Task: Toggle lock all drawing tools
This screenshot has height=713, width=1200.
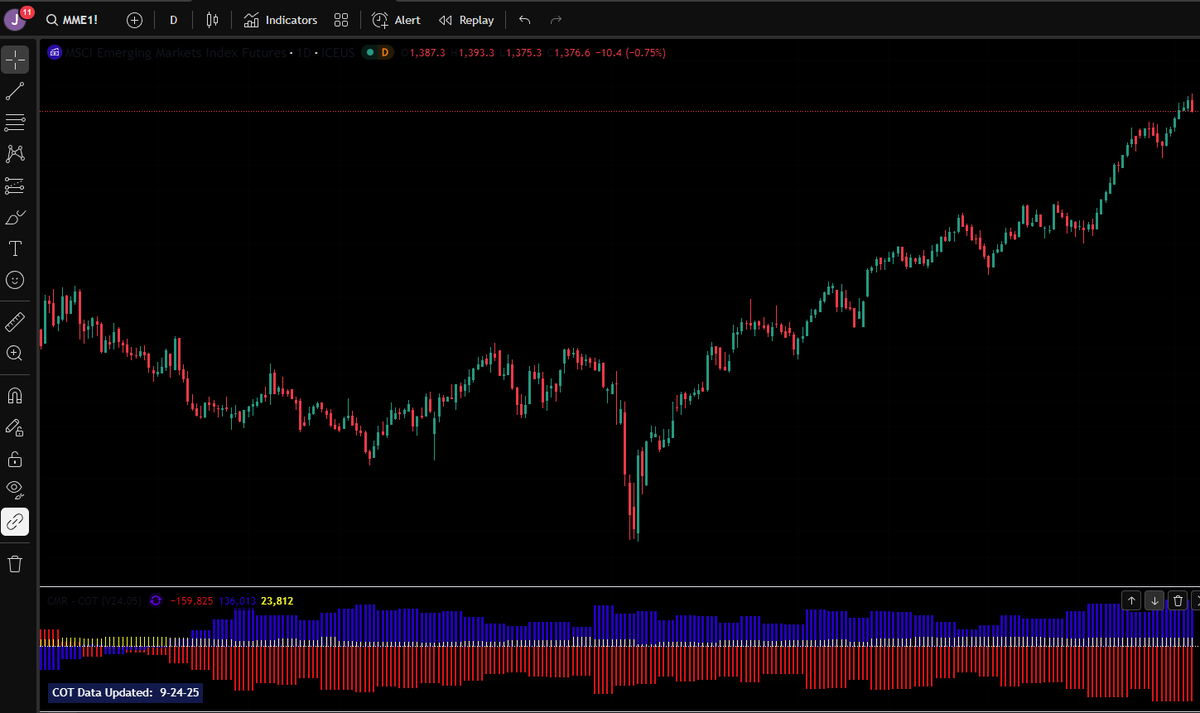Action: (15, 459)
